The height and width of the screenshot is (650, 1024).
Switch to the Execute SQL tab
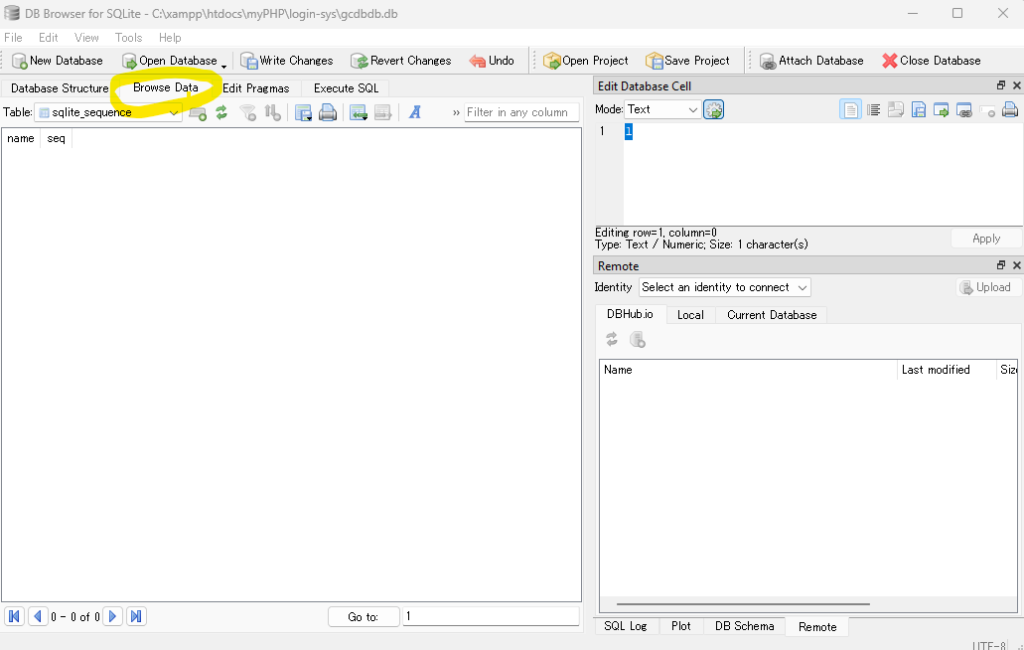tap(346, 88)
